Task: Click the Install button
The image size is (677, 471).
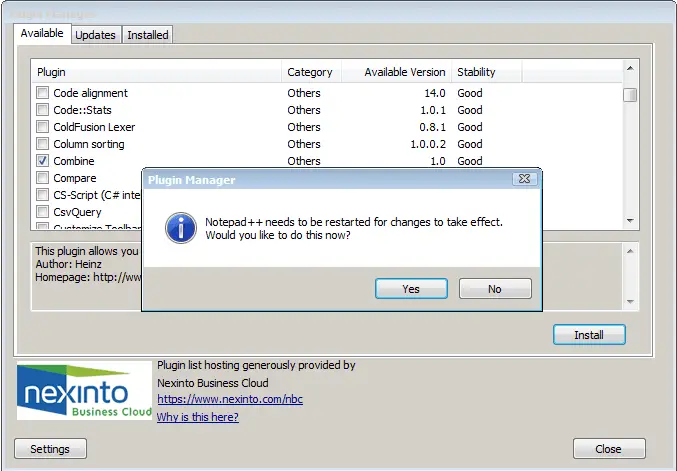Action: [x=589, y=335]
